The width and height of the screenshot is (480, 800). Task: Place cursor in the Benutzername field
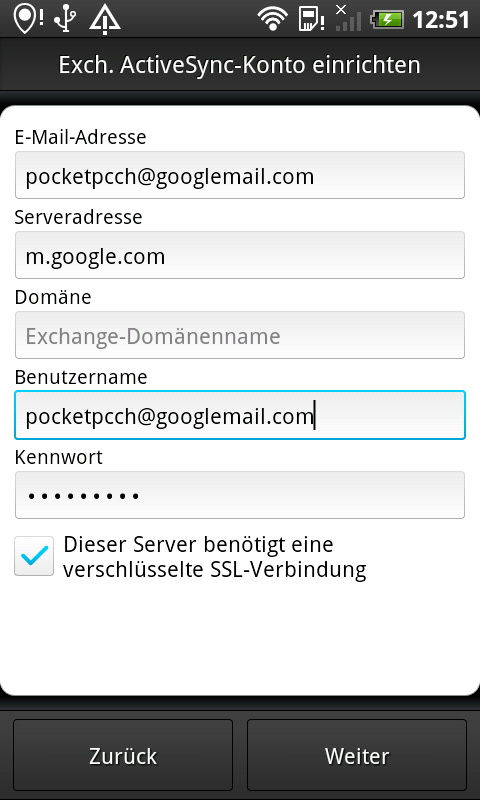[240, 415]
